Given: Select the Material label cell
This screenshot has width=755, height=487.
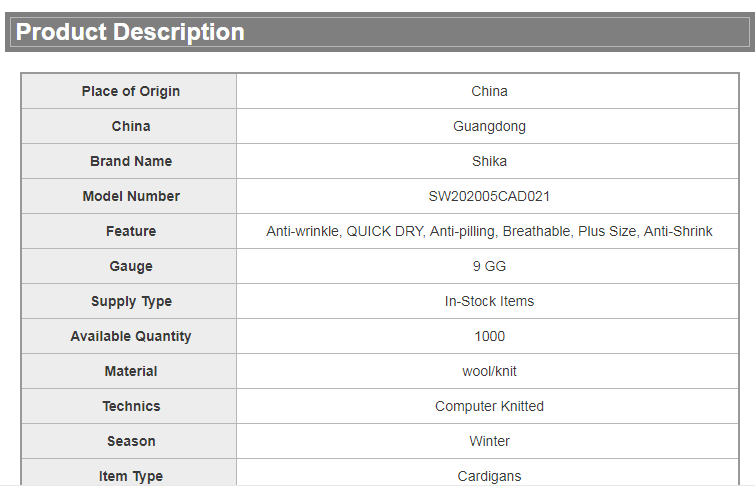Looking at the screenshot, I should [x=129, y=371].
